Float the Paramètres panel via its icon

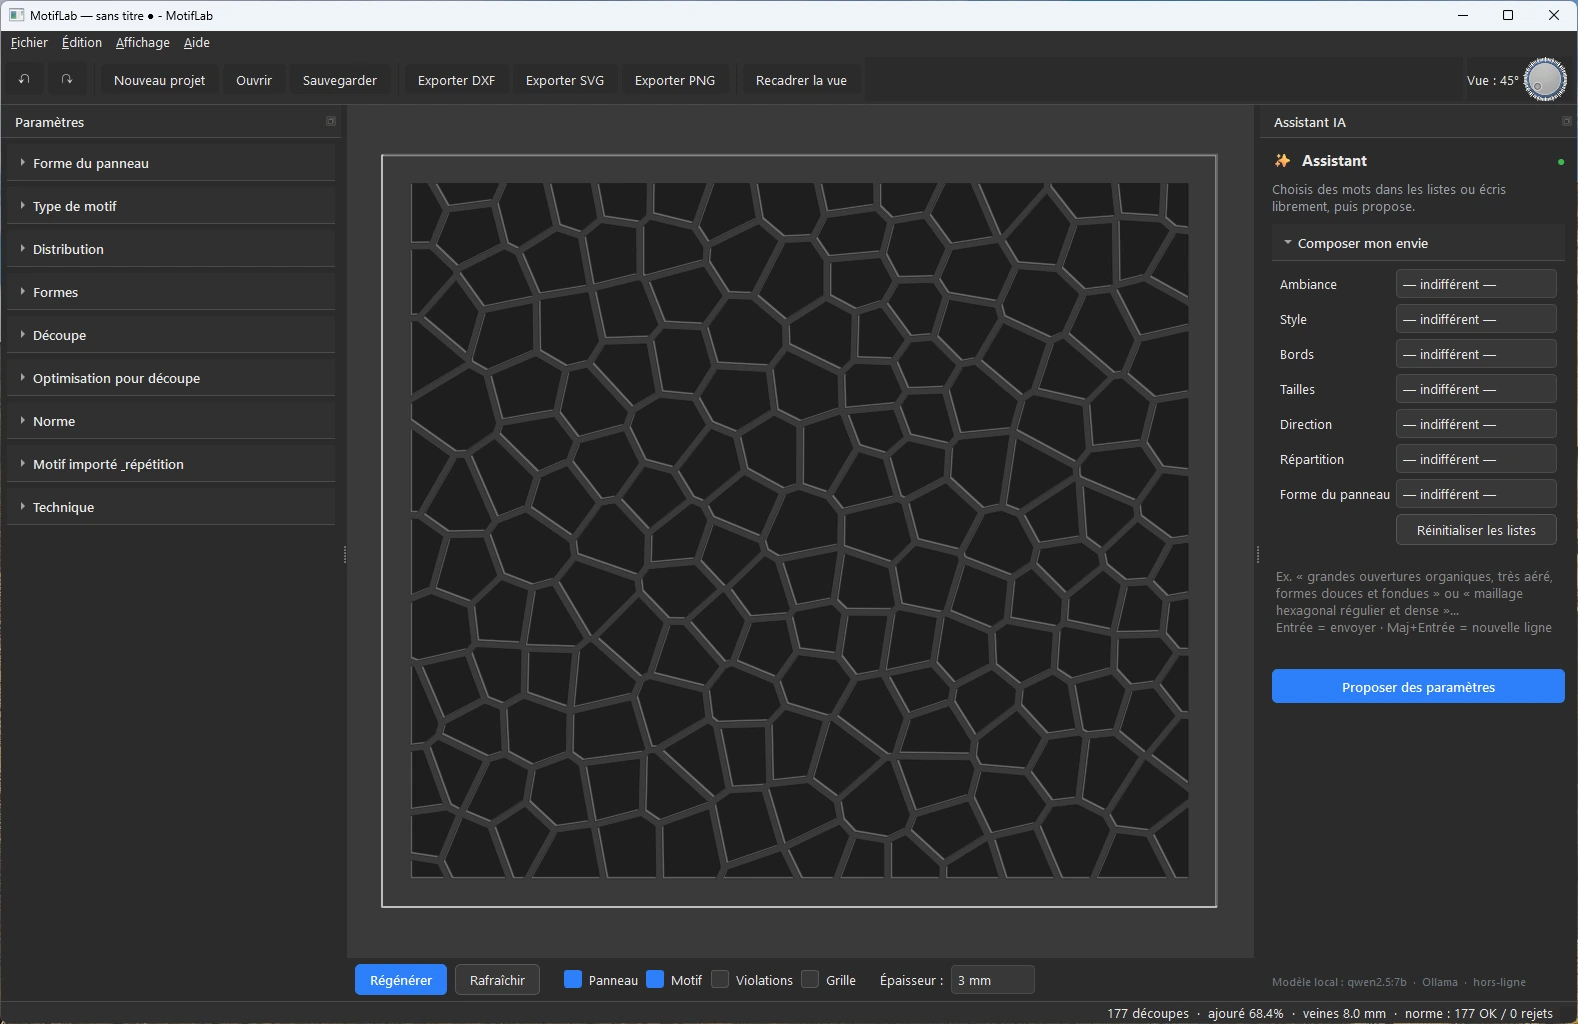pos(331,121)
